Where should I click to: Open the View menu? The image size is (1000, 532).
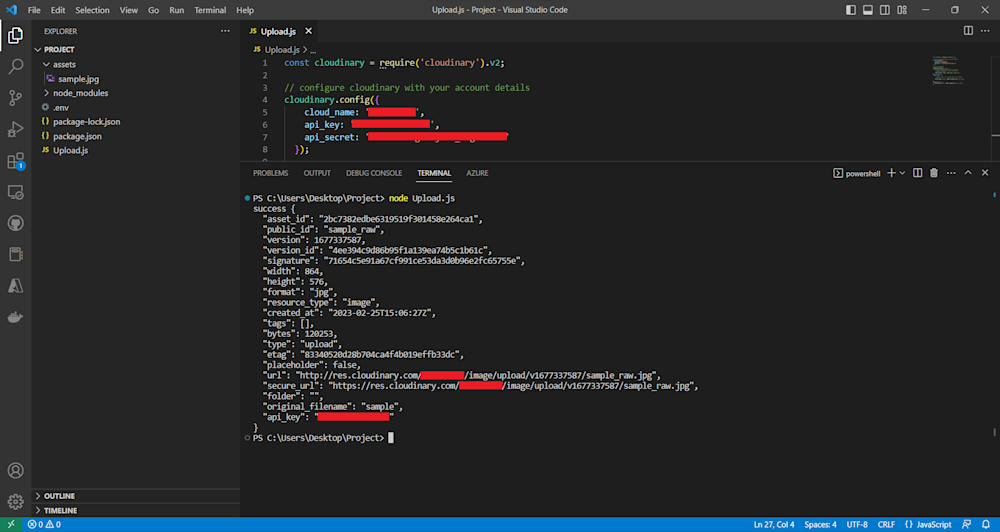pos(129,10)
